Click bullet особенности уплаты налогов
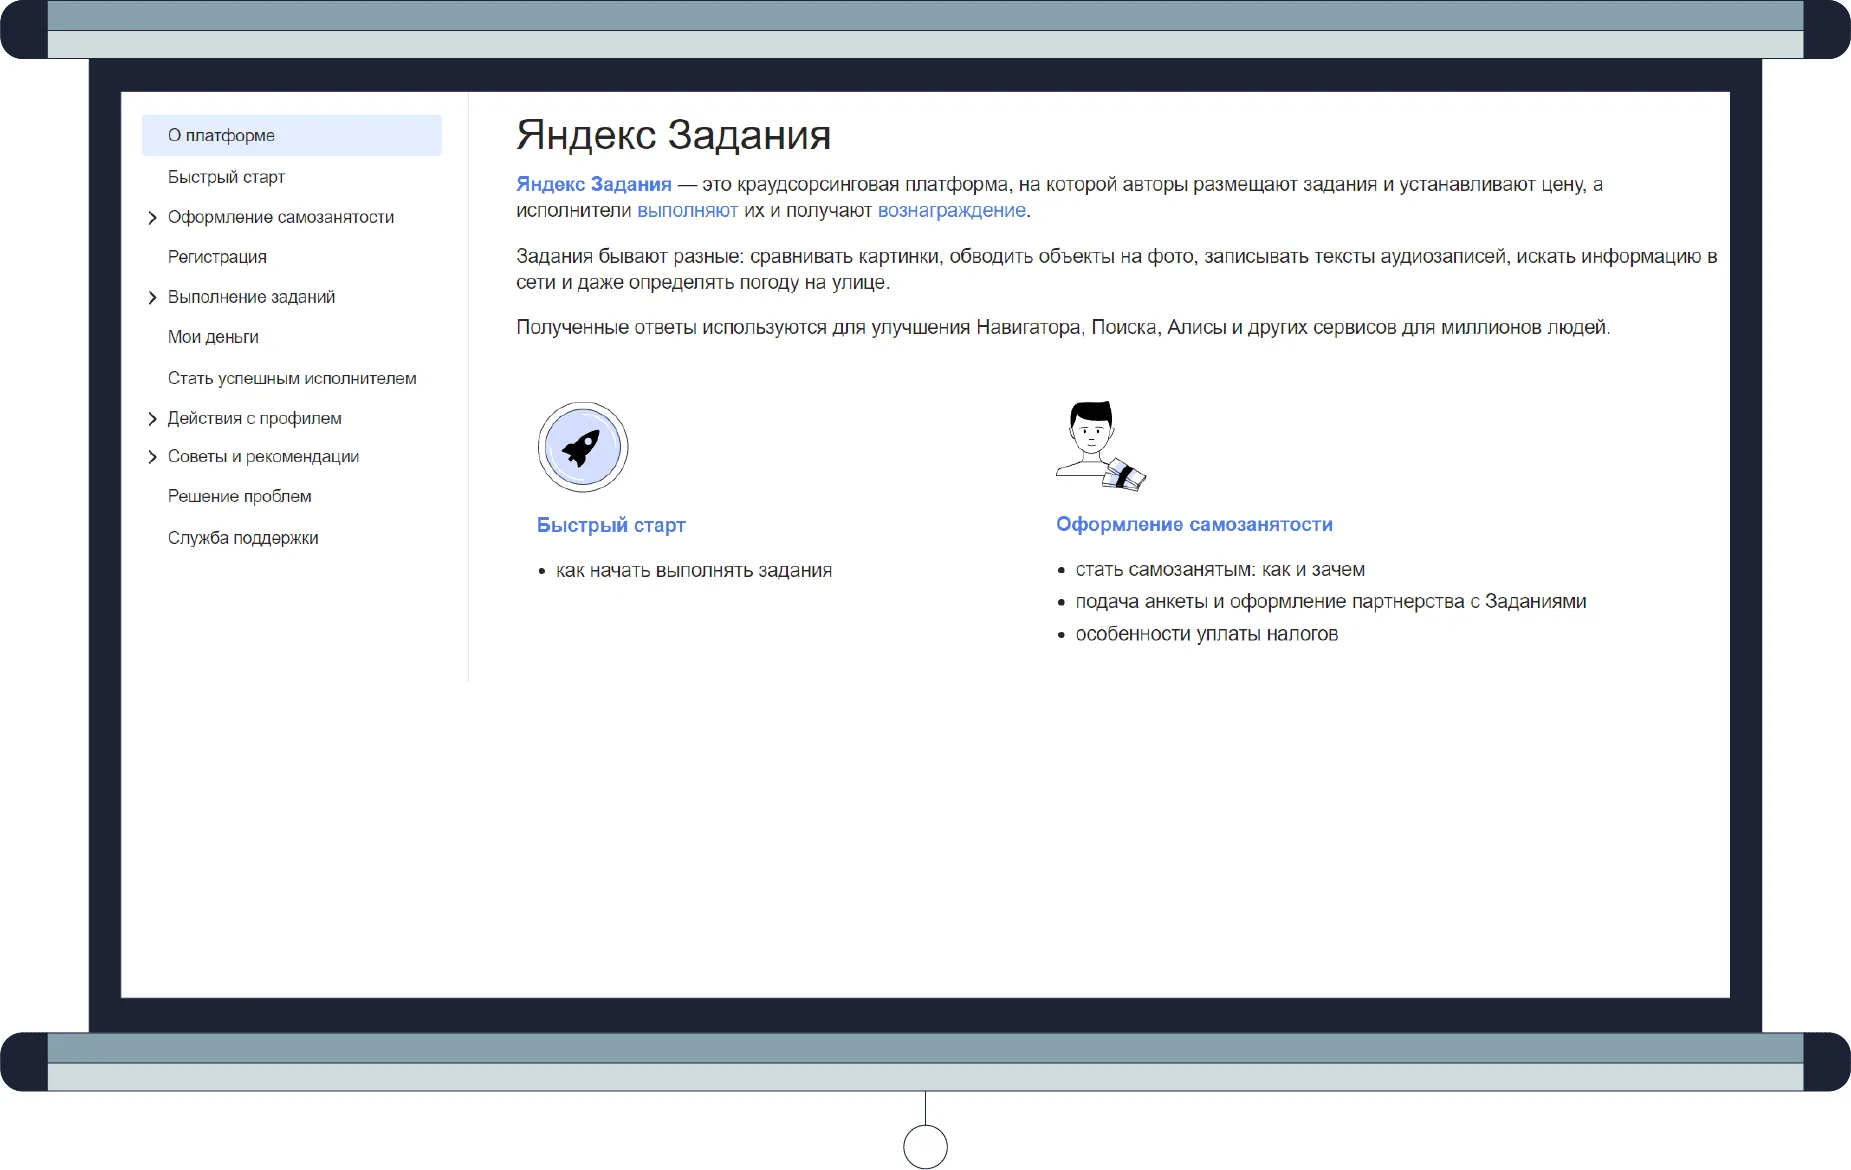1851x1170 pixels. (1206, 634)
